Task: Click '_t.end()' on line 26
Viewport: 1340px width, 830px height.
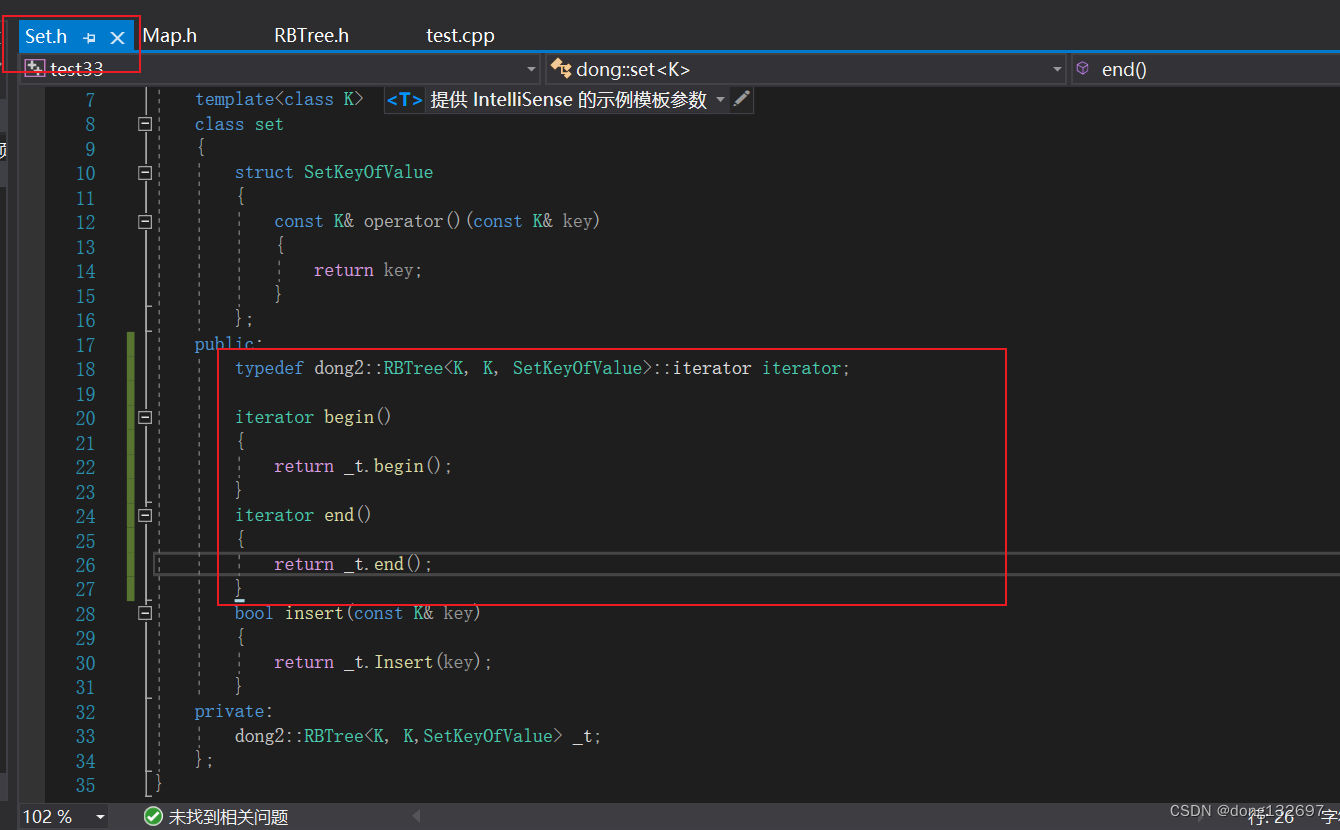Action: (383, 564)
